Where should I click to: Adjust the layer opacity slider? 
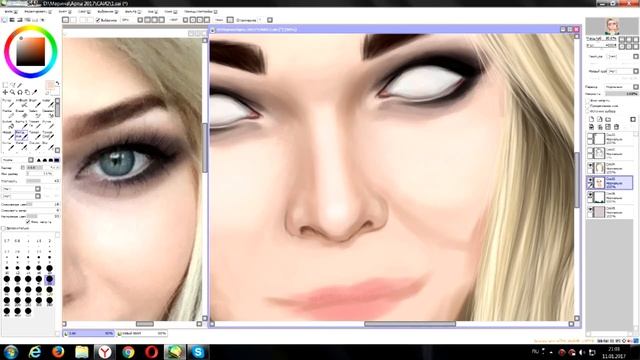click(x=621, y=94)
